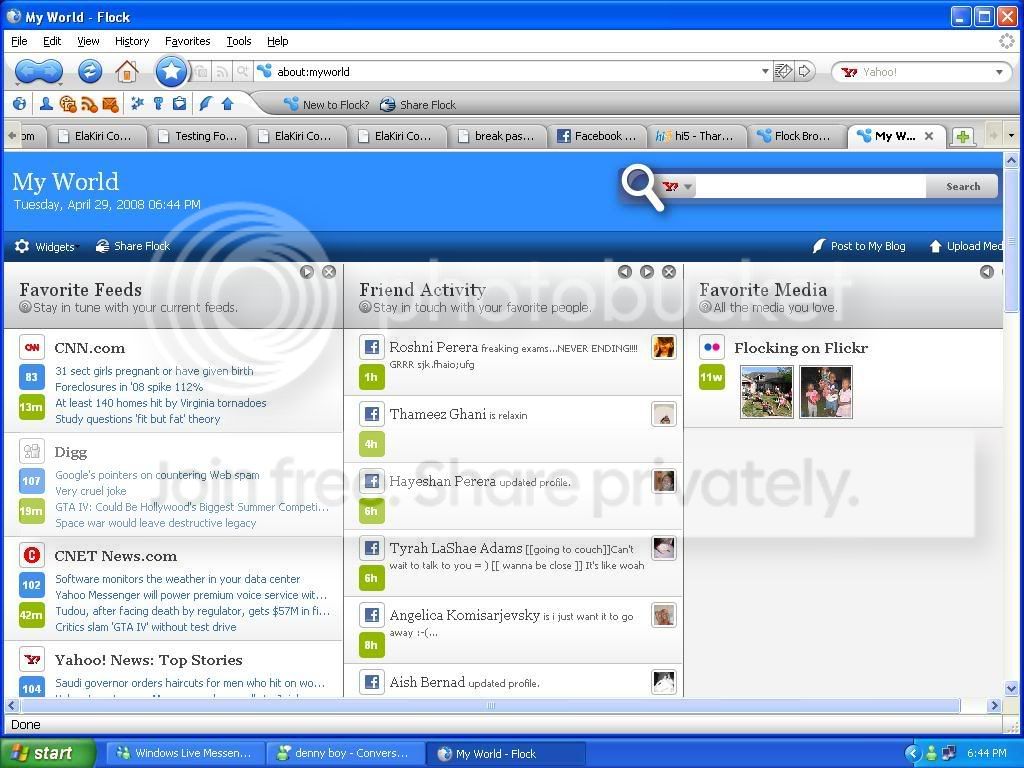Open the list all tabs dropdown
The image size is (1024, 768).
coord(1012,136)
